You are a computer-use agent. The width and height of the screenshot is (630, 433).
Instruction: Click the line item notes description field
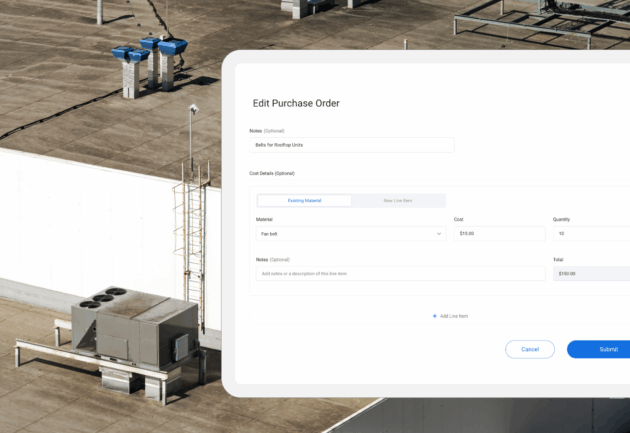pos(351,273)
